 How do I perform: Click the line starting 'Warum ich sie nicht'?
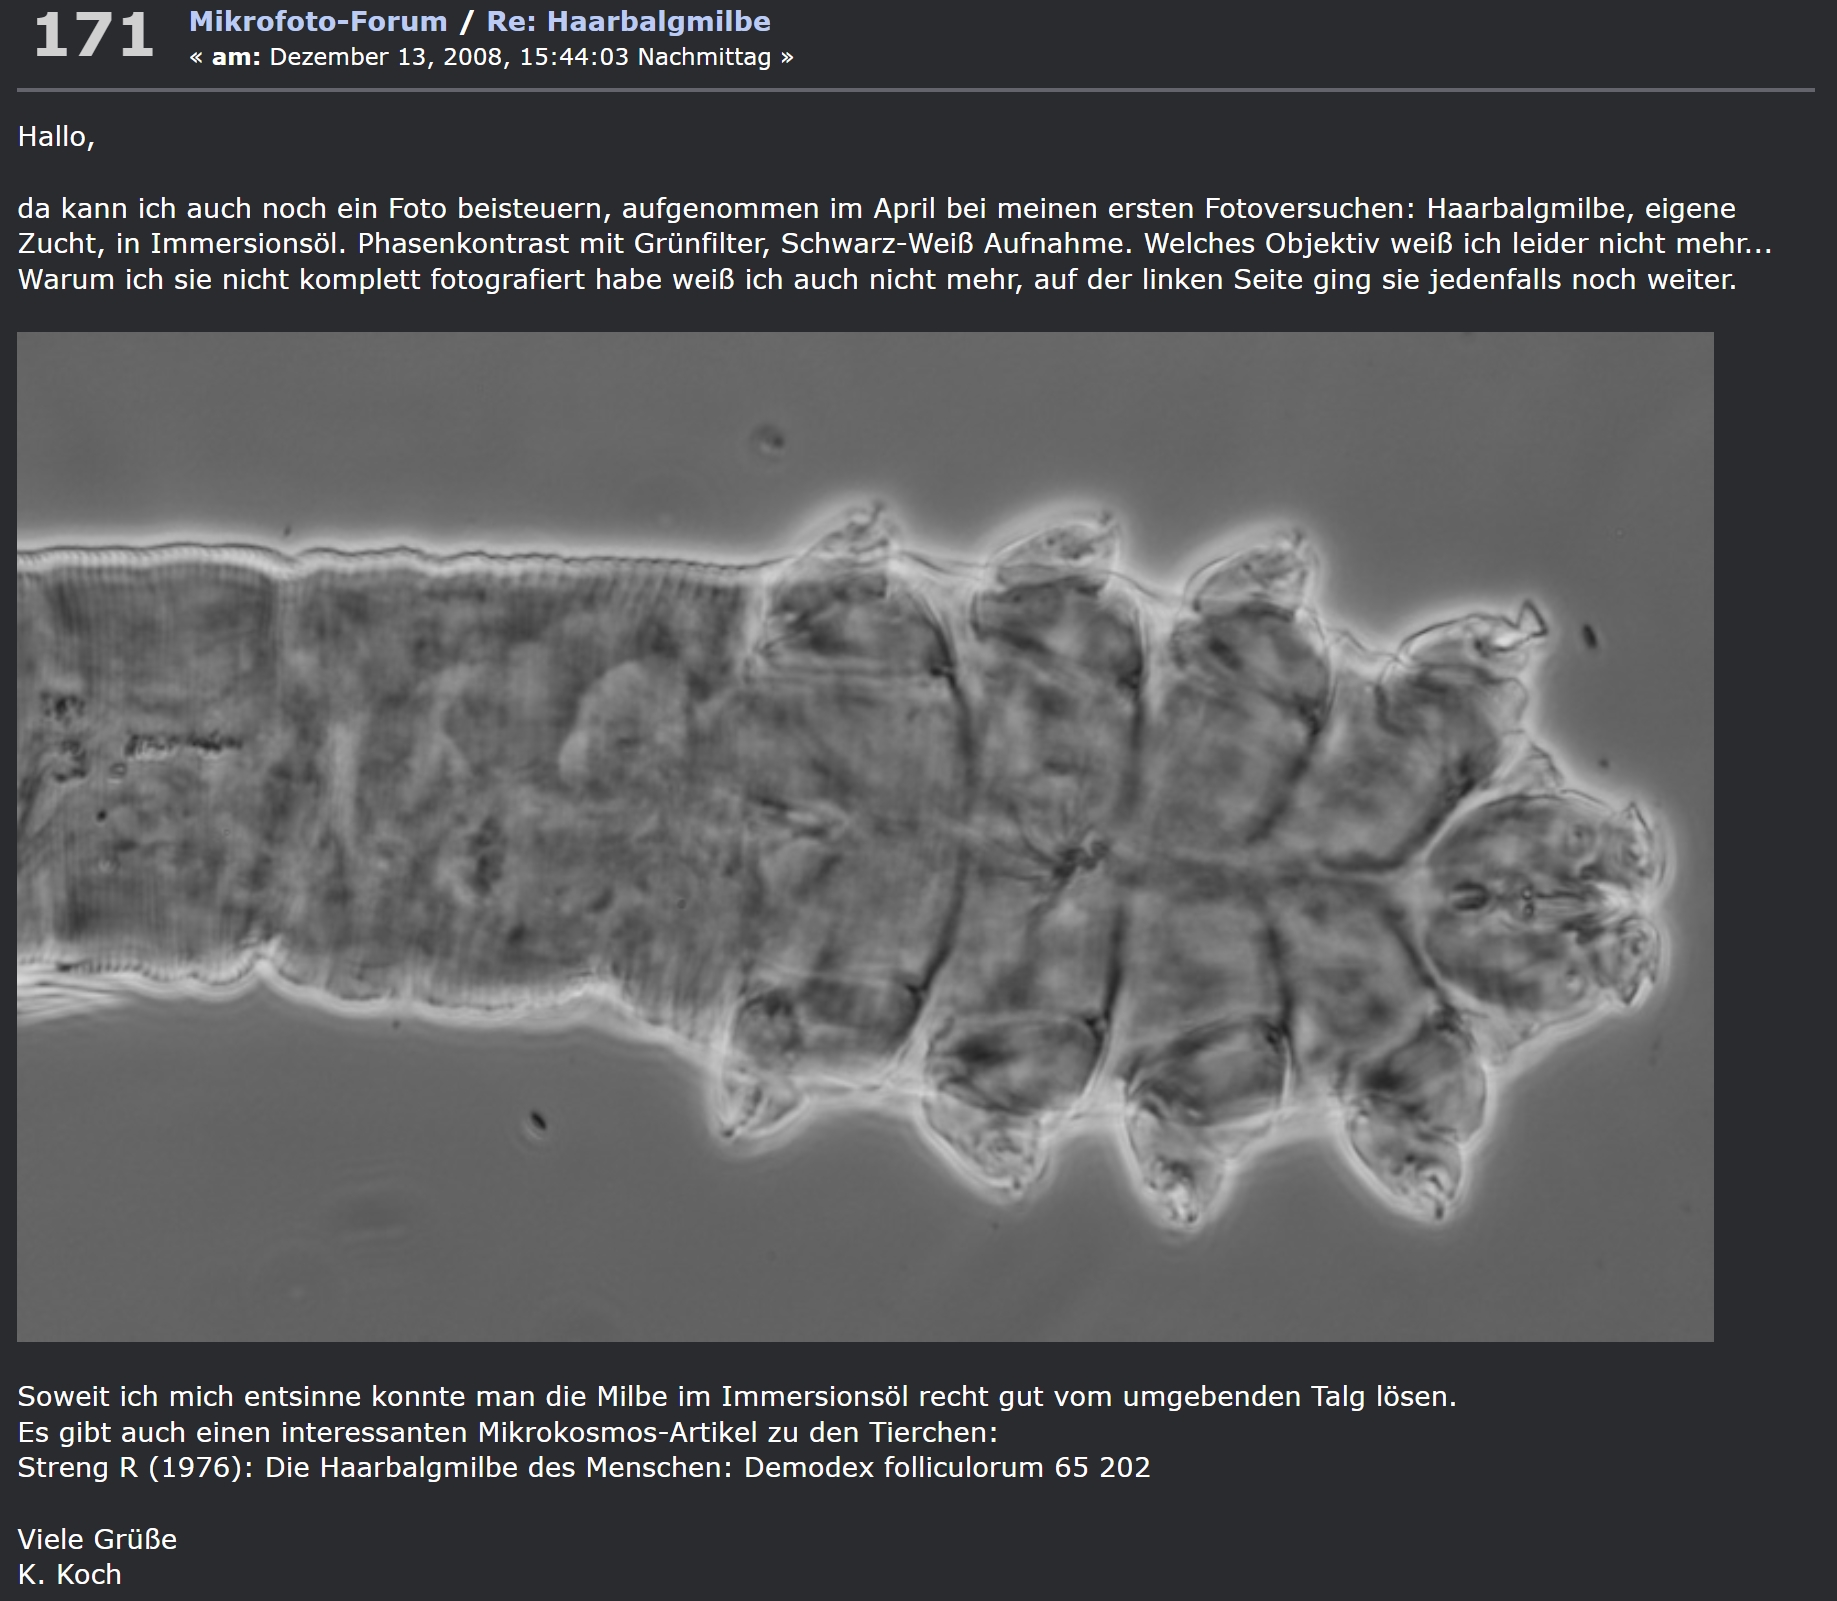coord(876,279)
